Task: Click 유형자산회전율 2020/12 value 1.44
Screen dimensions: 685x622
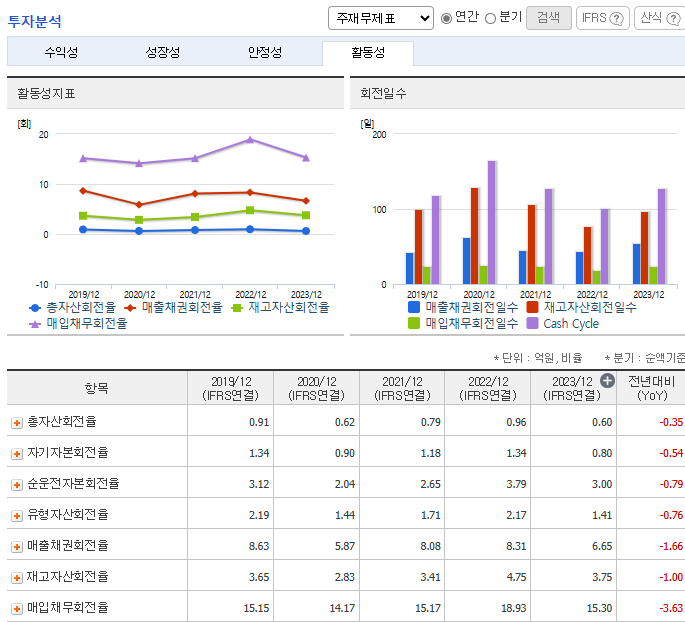Action: (x=345, y=515)
